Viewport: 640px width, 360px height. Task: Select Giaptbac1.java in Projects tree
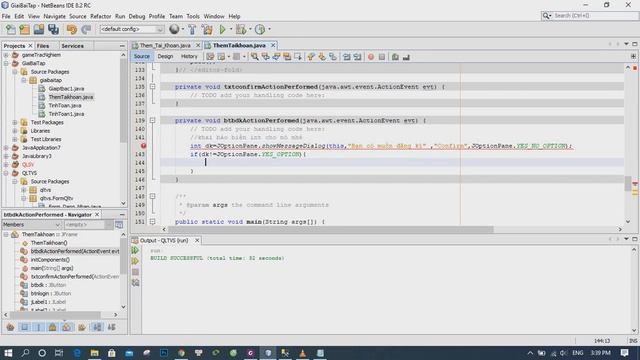[66, 89]
